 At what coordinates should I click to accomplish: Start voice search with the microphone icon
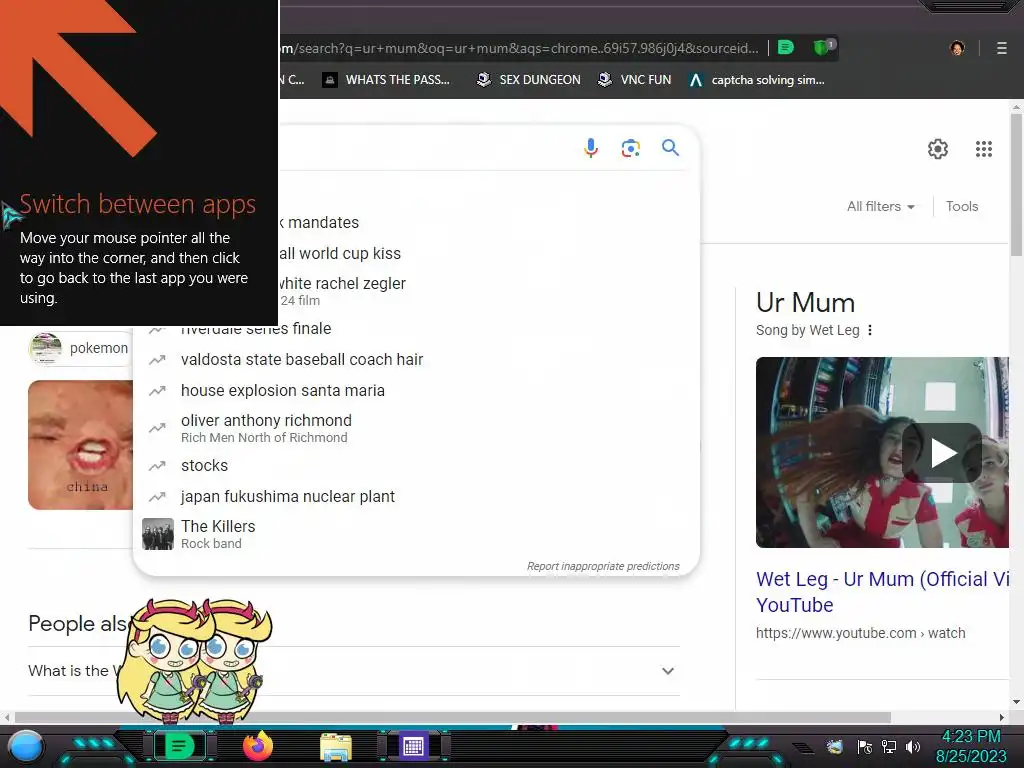(x=590, y=148)
